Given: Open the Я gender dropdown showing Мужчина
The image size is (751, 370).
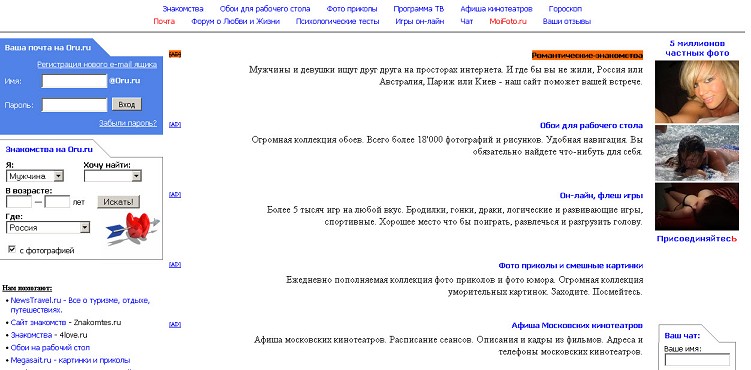Looking at the screenshot, I should (x=35, y=176).
